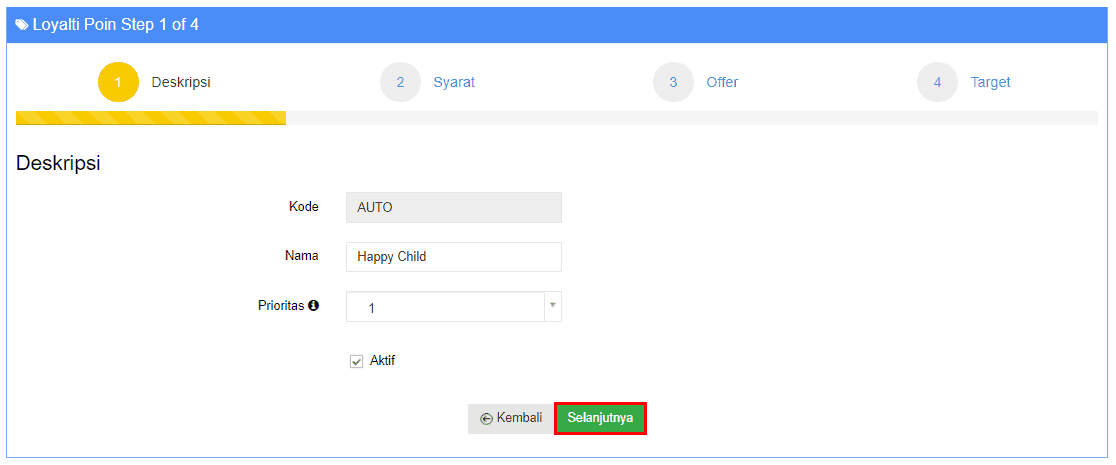
Task: Click the yellow striped progress bar
Action: pyautogui.click(x=151, y=118)
